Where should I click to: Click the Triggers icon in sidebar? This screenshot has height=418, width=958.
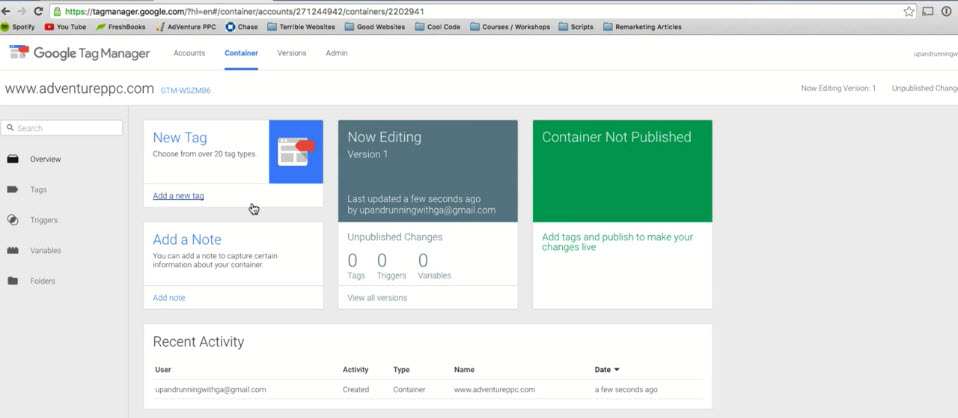click(13, 220)
